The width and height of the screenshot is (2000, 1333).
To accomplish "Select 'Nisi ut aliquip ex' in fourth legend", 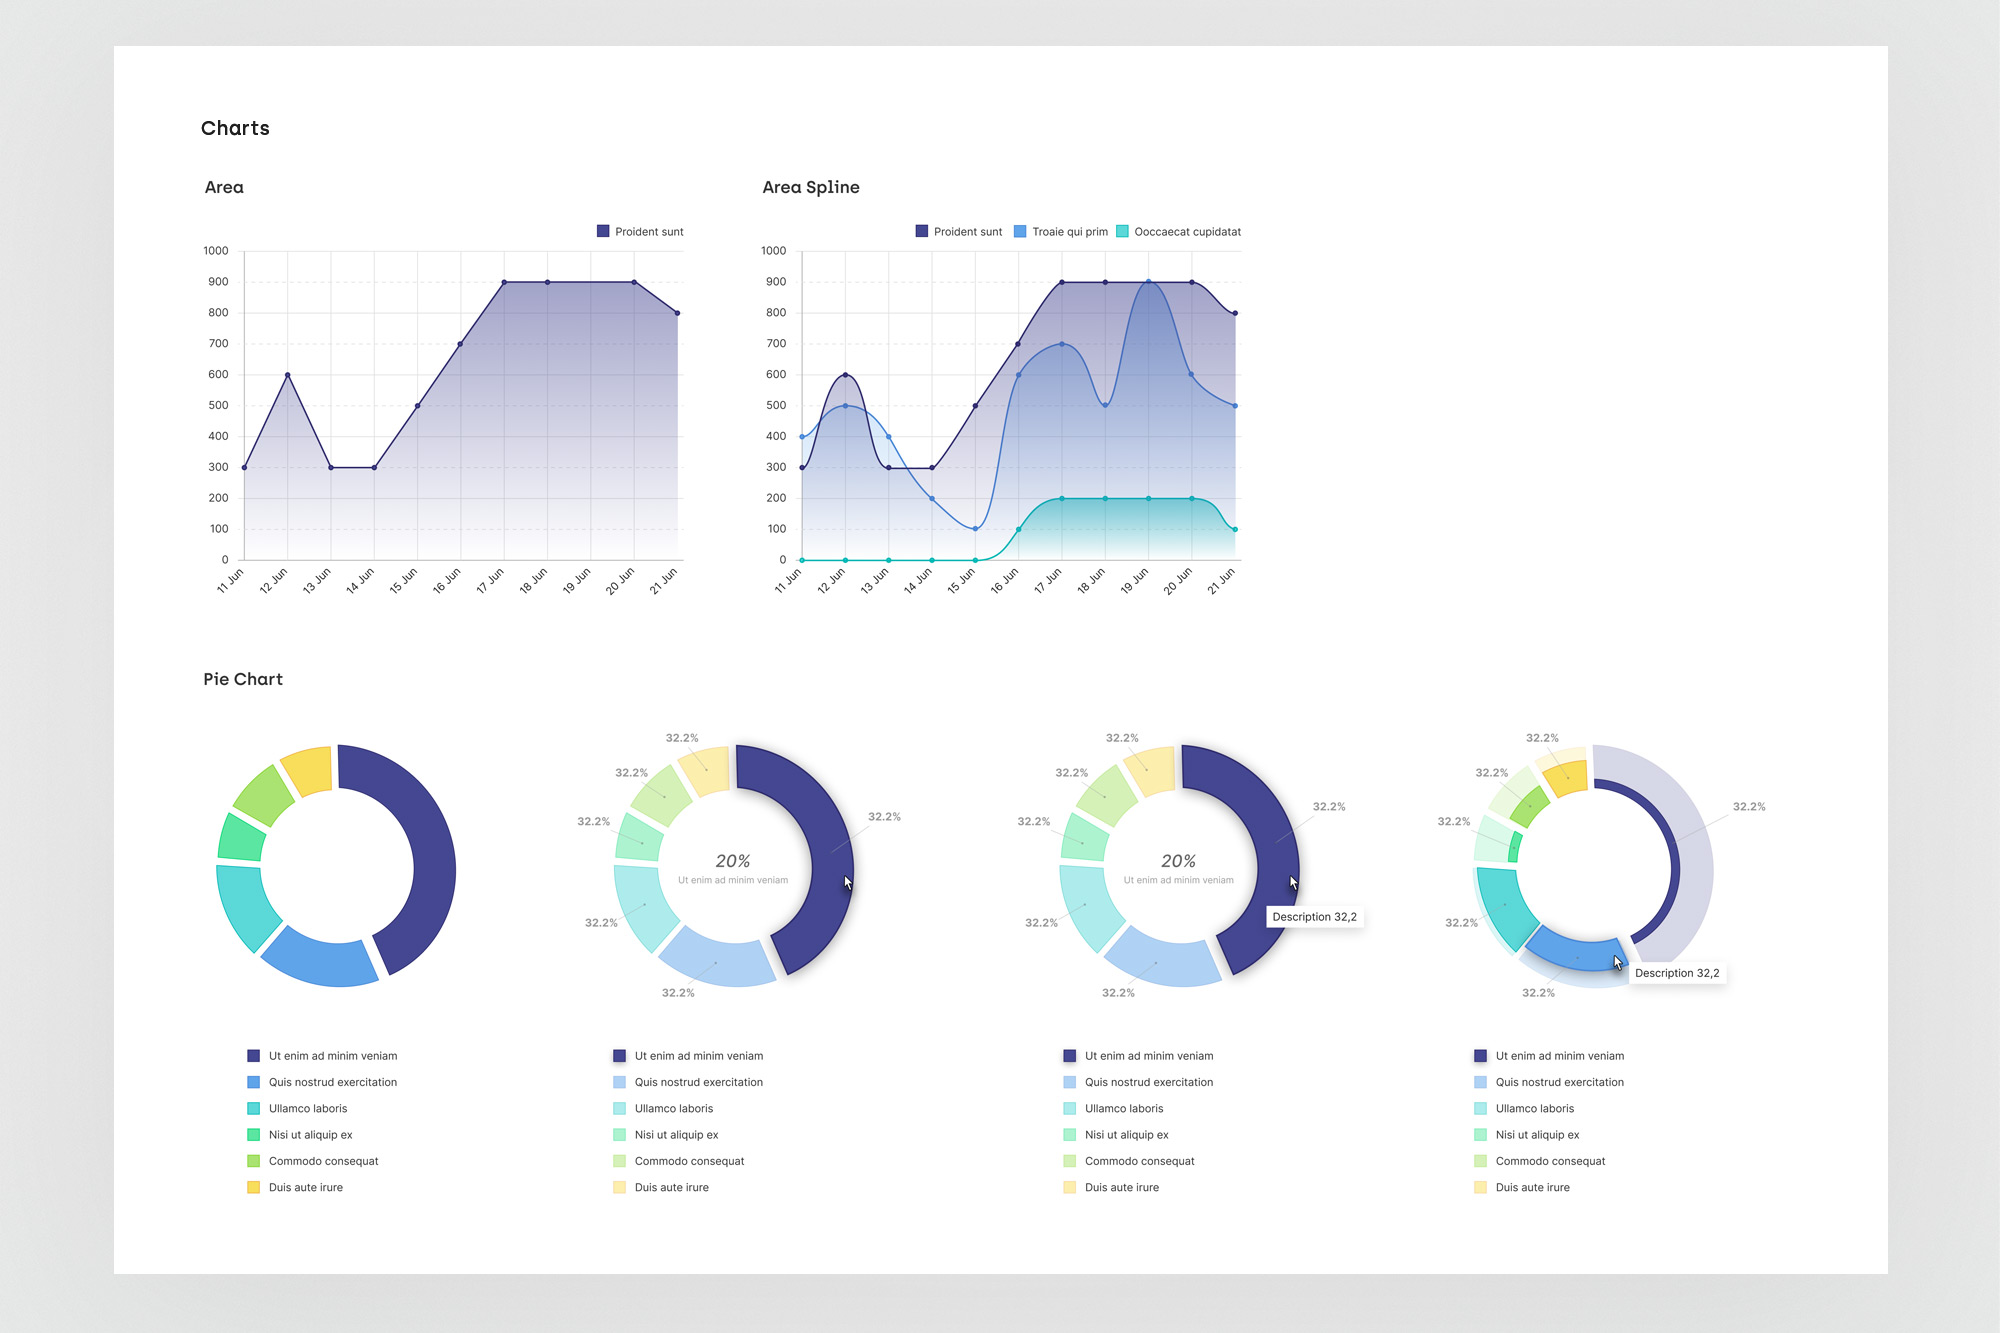I will click(1537, 1135).
